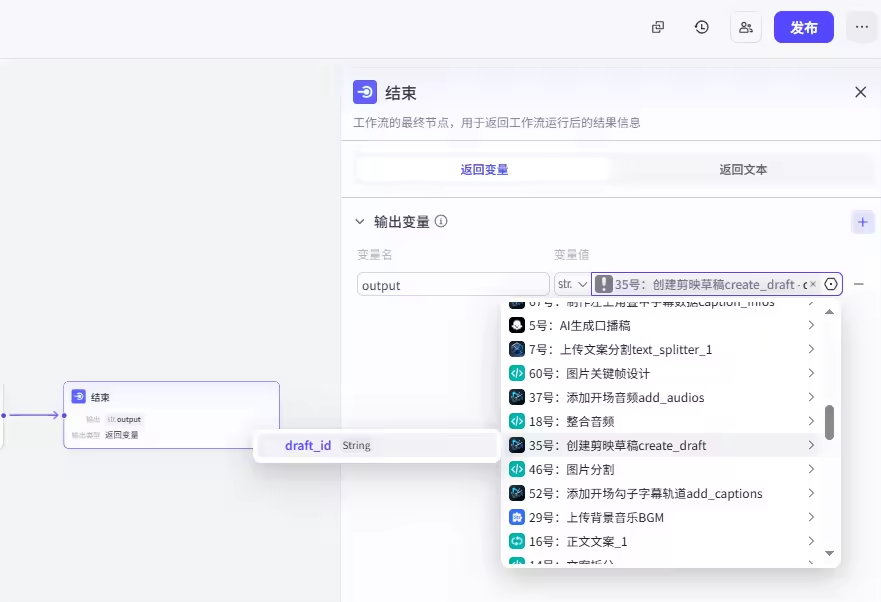Click the output variable name field
Screen dimensions: 881x602
pos(452,283)
